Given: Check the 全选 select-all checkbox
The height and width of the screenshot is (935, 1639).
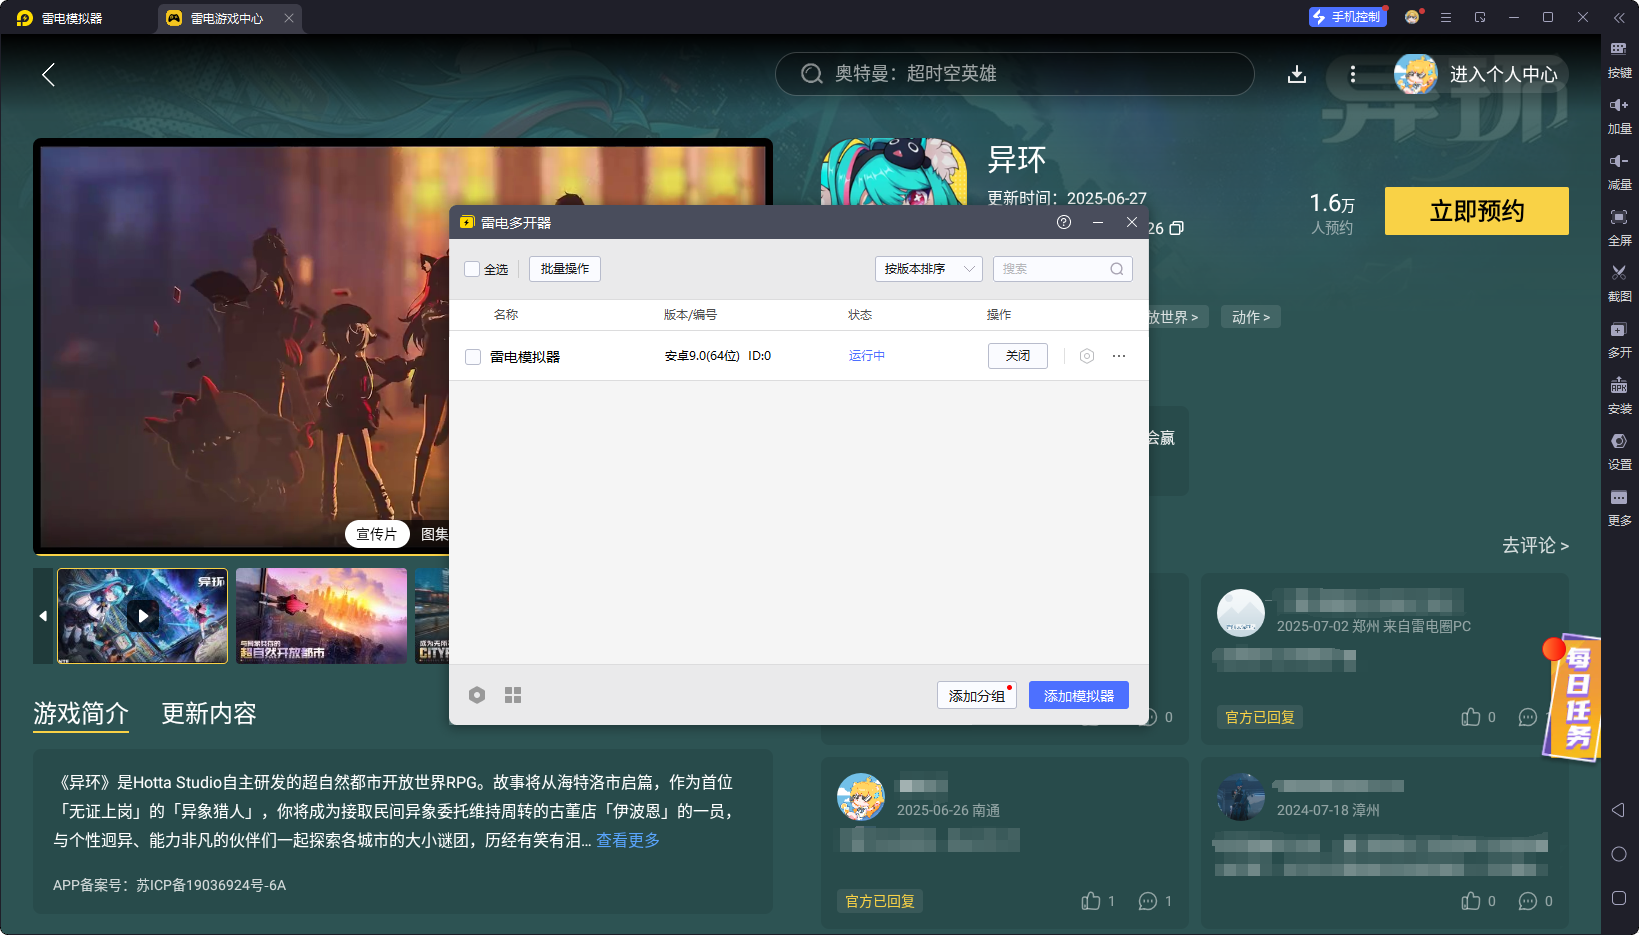Looking at the screenshot, I should coord(472,269).
